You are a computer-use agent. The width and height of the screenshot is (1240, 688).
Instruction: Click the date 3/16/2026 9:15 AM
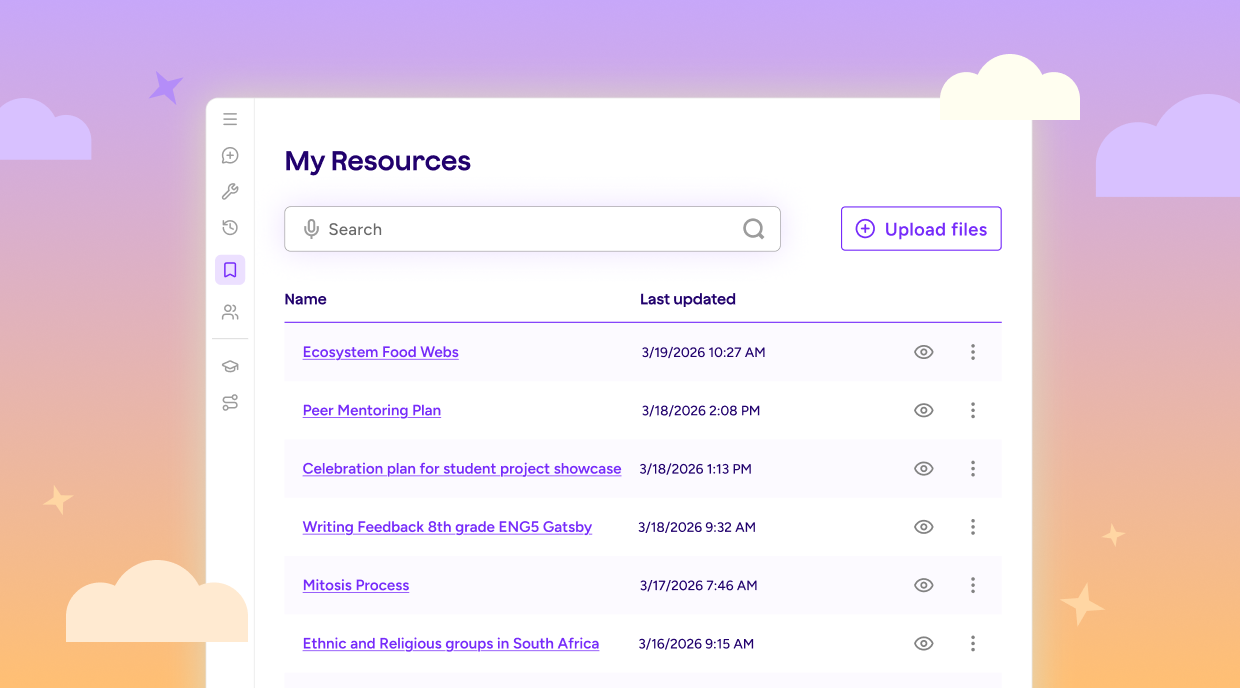(696, 643)
